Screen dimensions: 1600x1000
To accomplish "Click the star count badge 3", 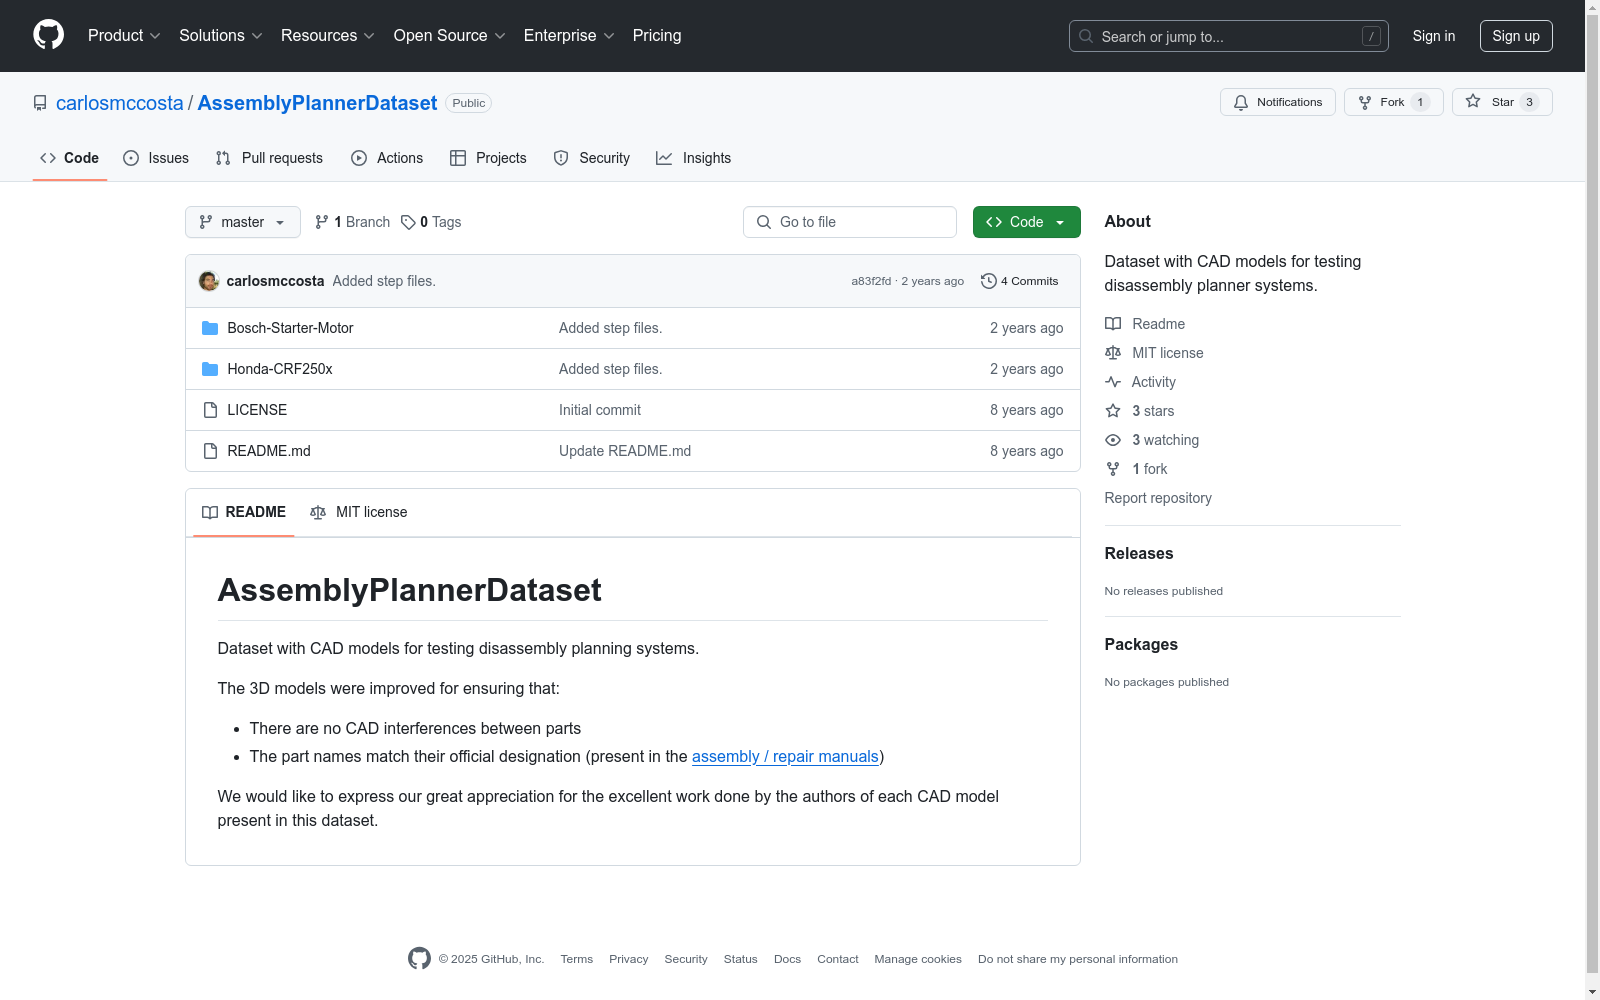I will [x=1529, y=102].
